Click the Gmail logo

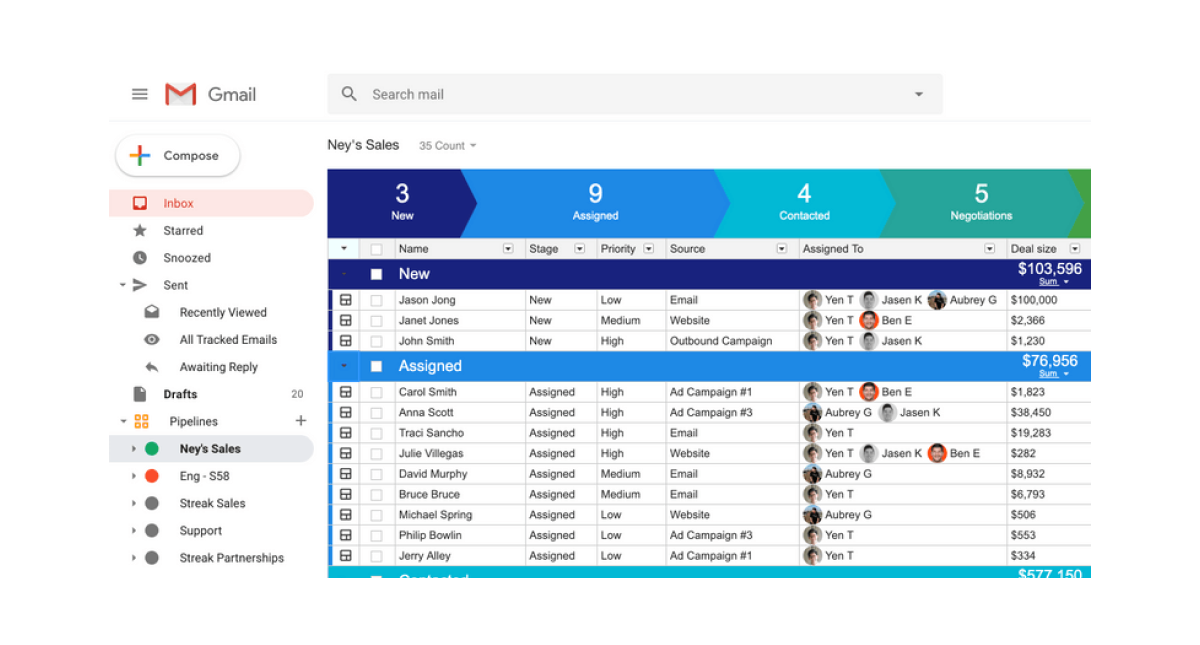tap(210, 94)
